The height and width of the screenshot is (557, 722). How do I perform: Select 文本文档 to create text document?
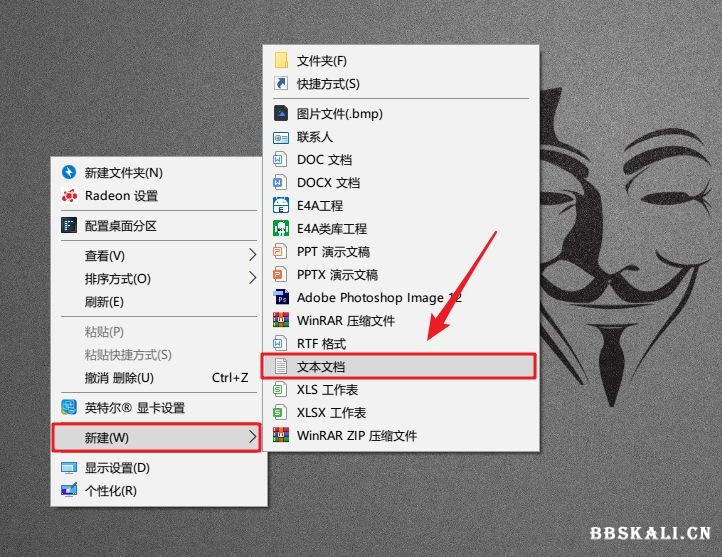(399, 366)
